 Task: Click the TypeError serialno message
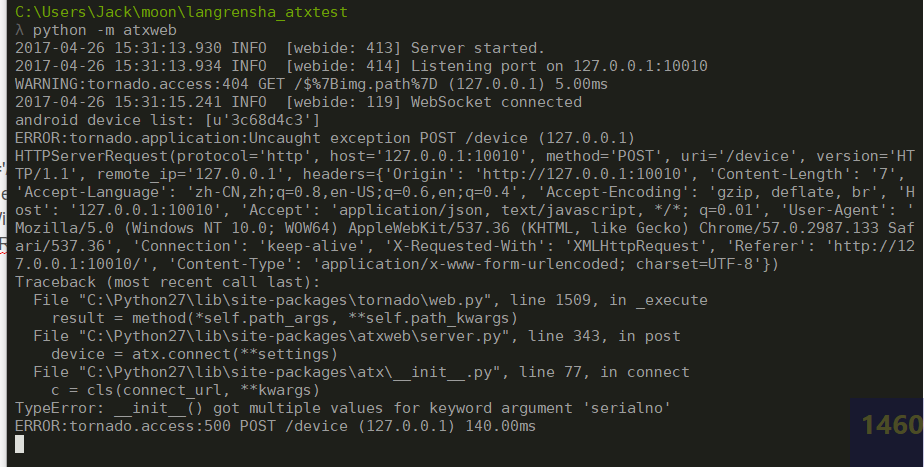coord(343,408)
